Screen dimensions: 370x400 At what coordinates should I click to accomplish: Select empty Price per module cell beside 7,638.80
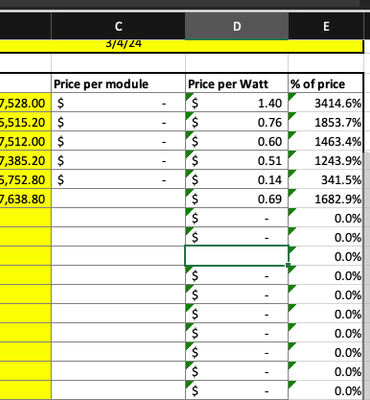(118, 199)
